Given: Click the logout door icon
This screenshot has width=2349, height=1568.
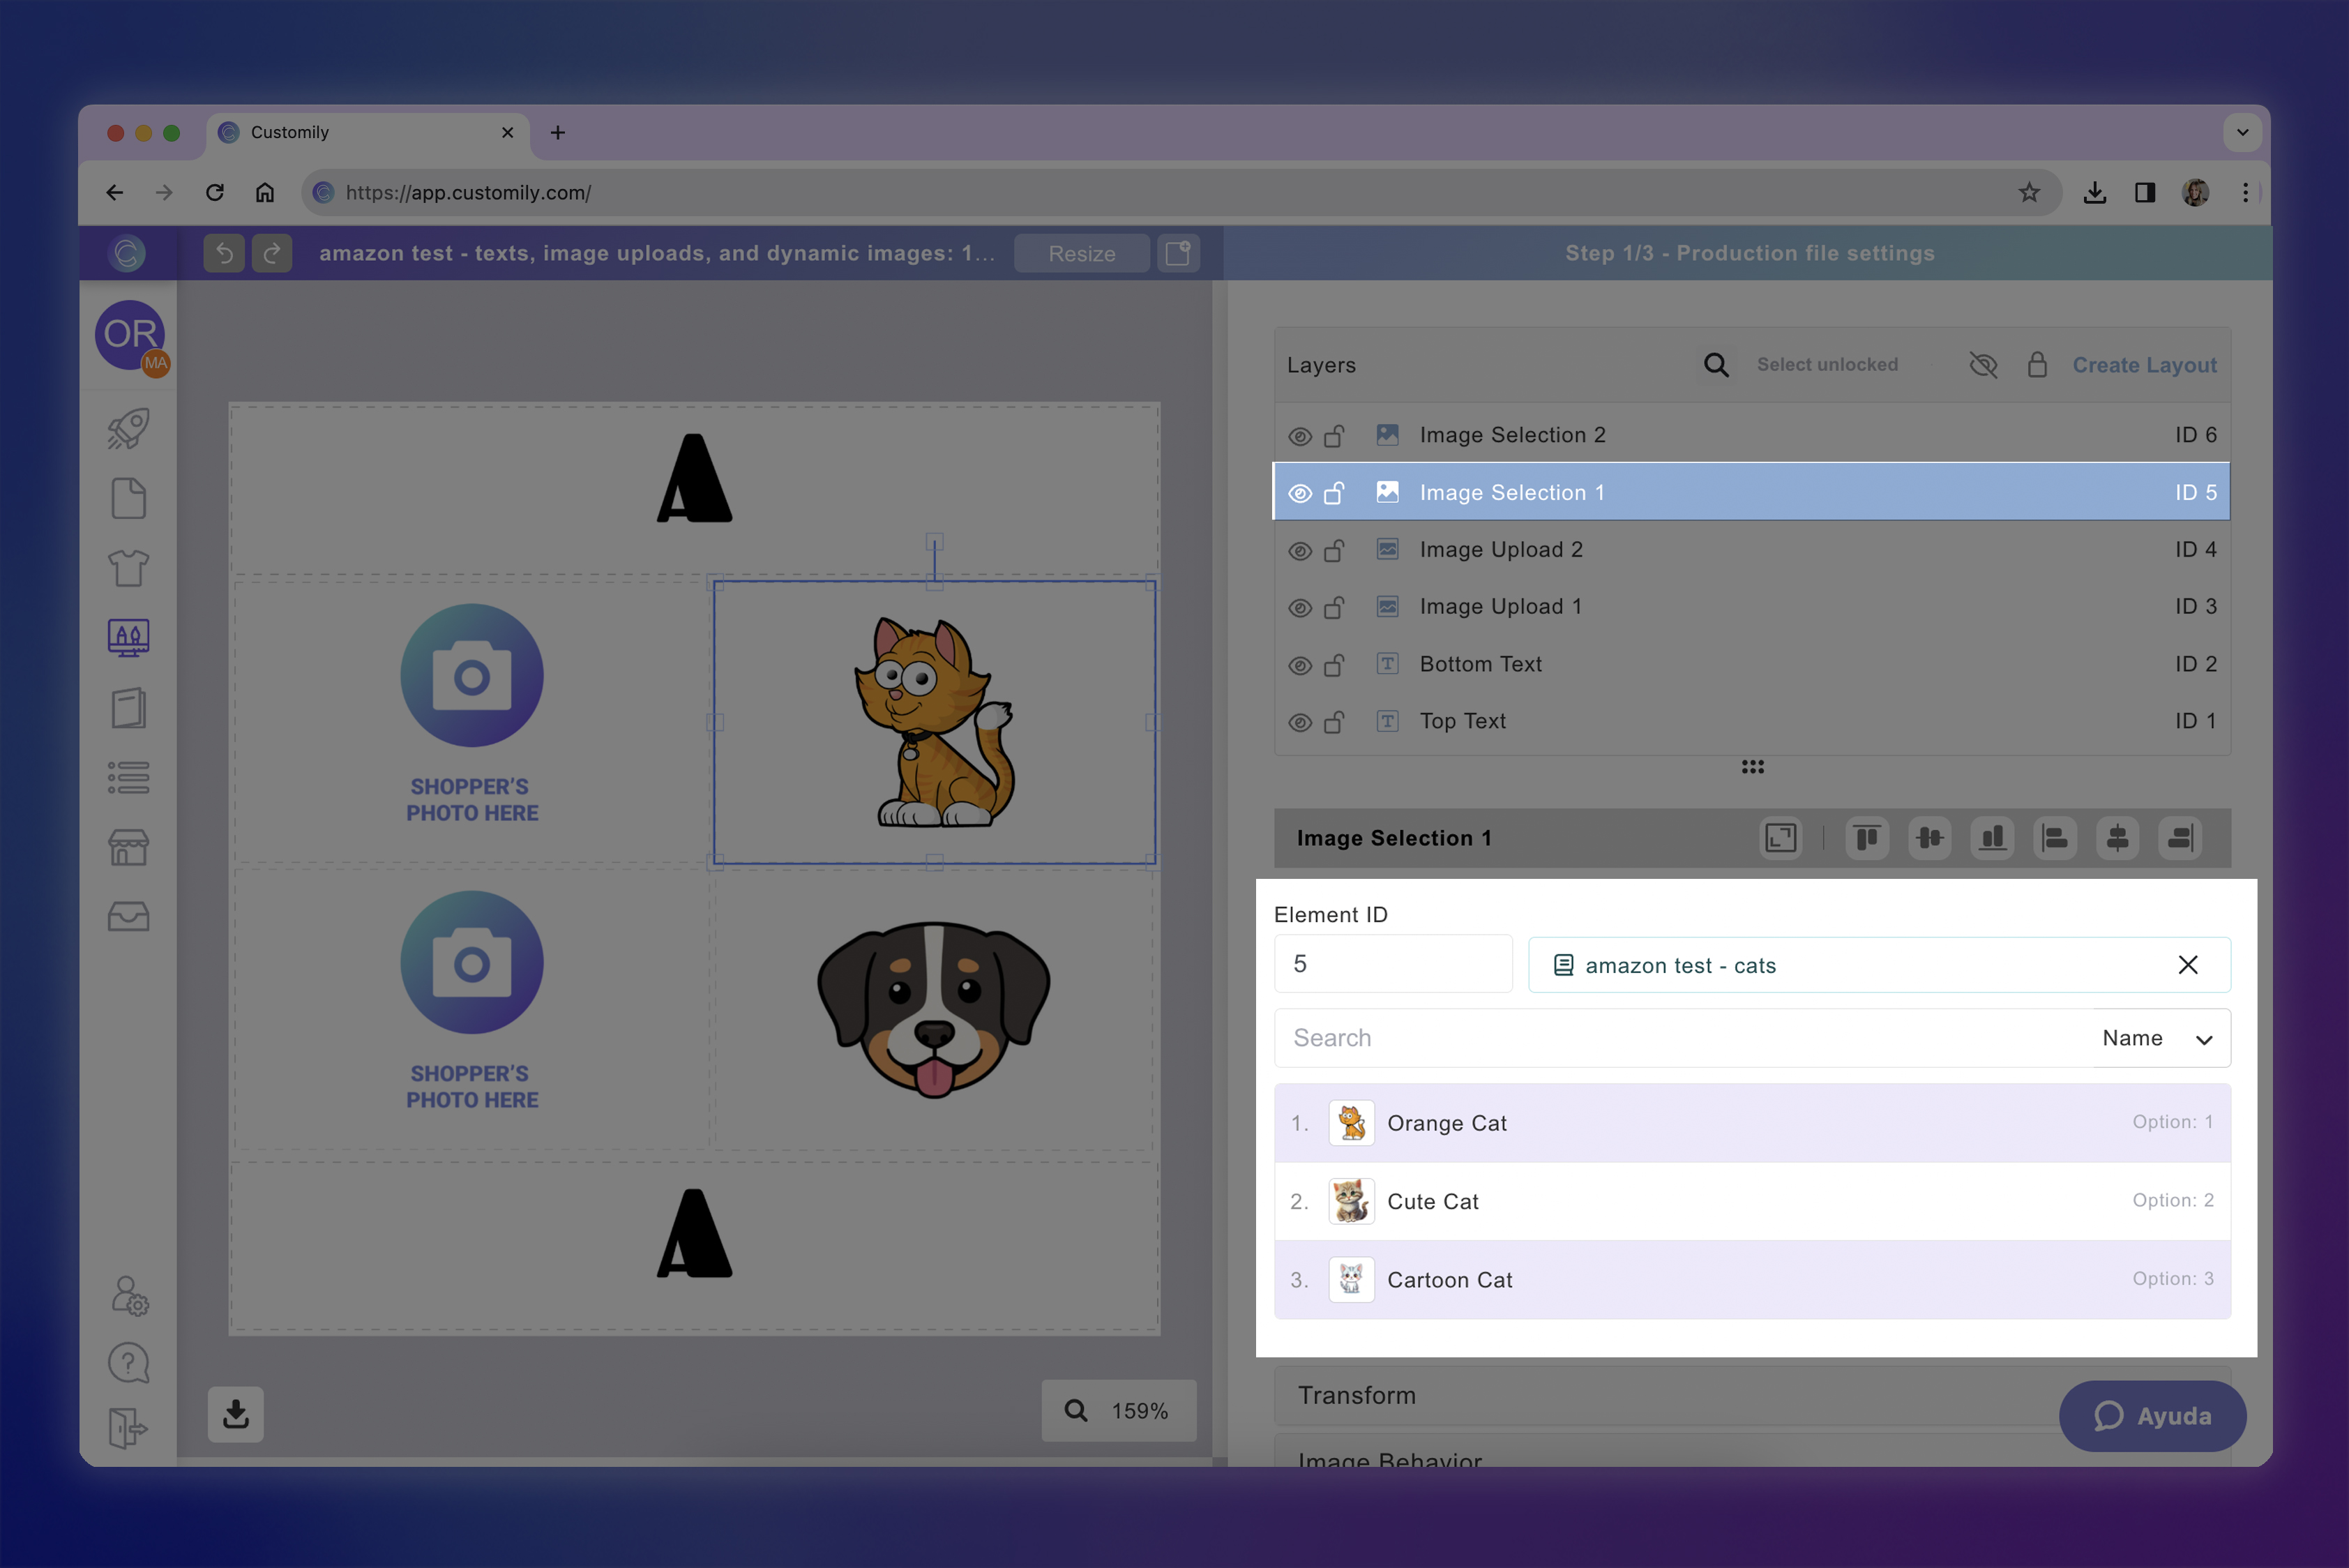Looking at the screenshot, I should [x=128, y=1428].
